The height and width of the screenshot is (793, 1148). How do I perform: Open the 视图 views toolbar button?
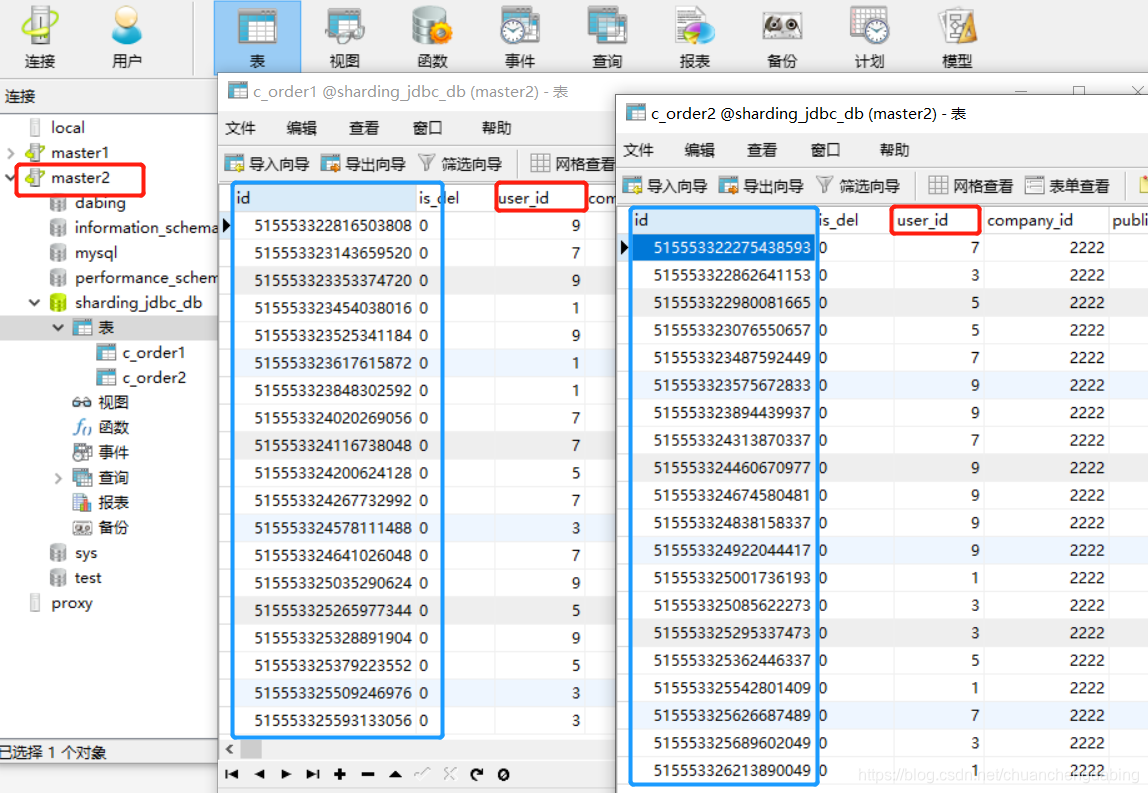(344, 37)
